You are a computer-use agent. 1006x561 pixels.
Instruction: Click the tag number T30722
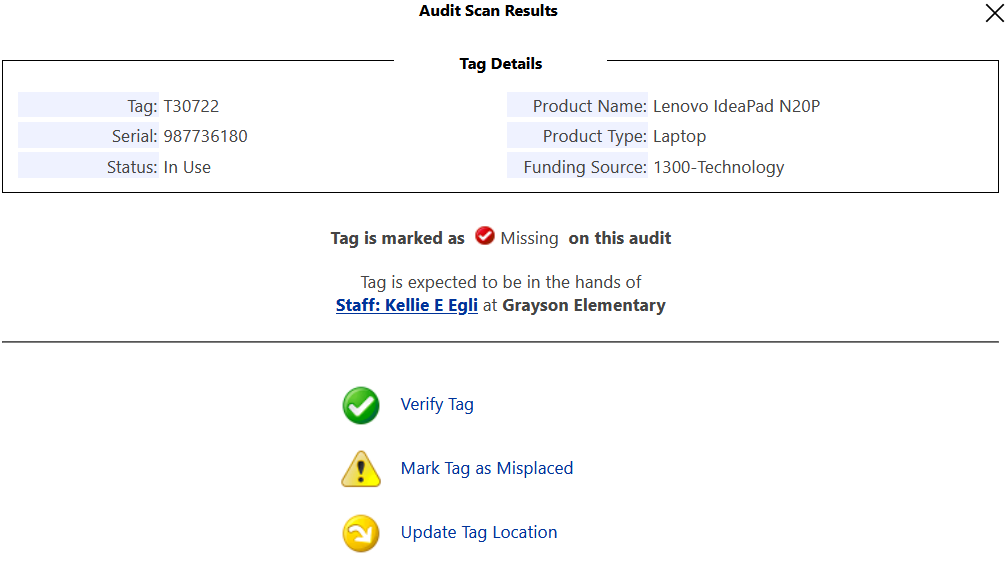pyautogui.click(x=191, y=106)
